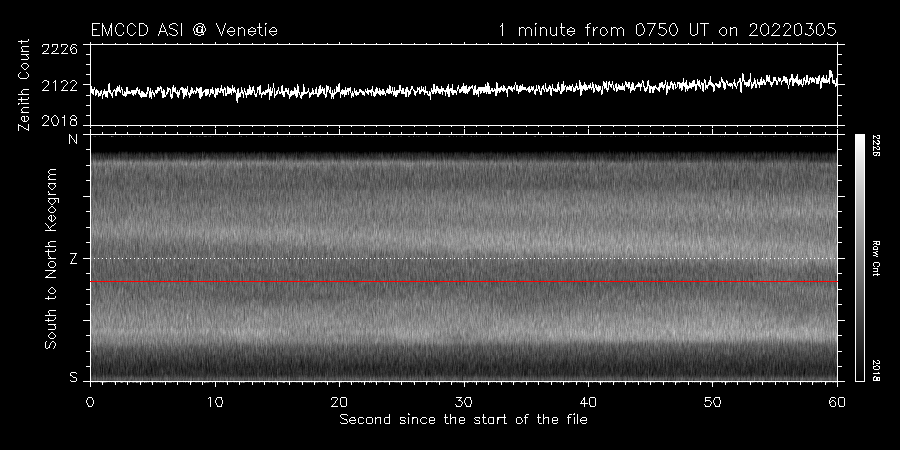Click the 'EMCCD ASI @ Venetie' title text

[x=184, y=30]
